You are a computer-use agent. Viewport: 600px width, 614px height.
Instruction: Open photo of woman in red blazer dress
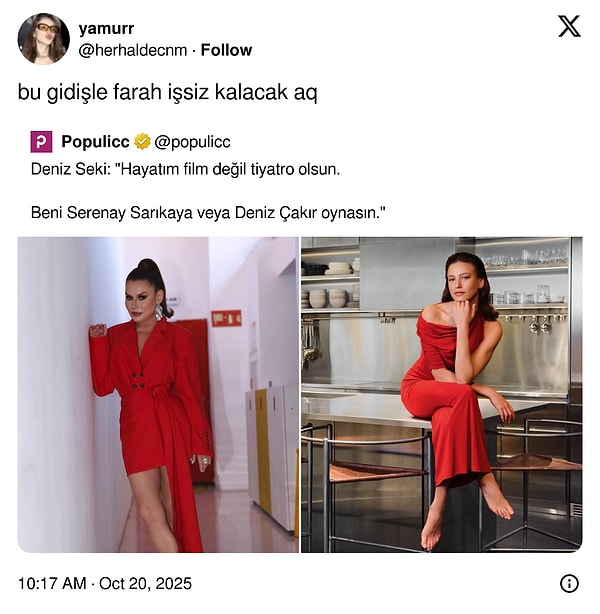[x=158, y=395]
